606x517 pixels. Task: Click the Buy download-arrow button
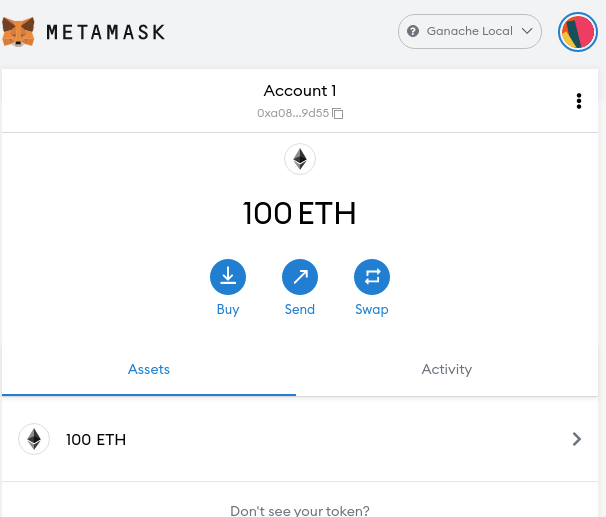(228, 277)
